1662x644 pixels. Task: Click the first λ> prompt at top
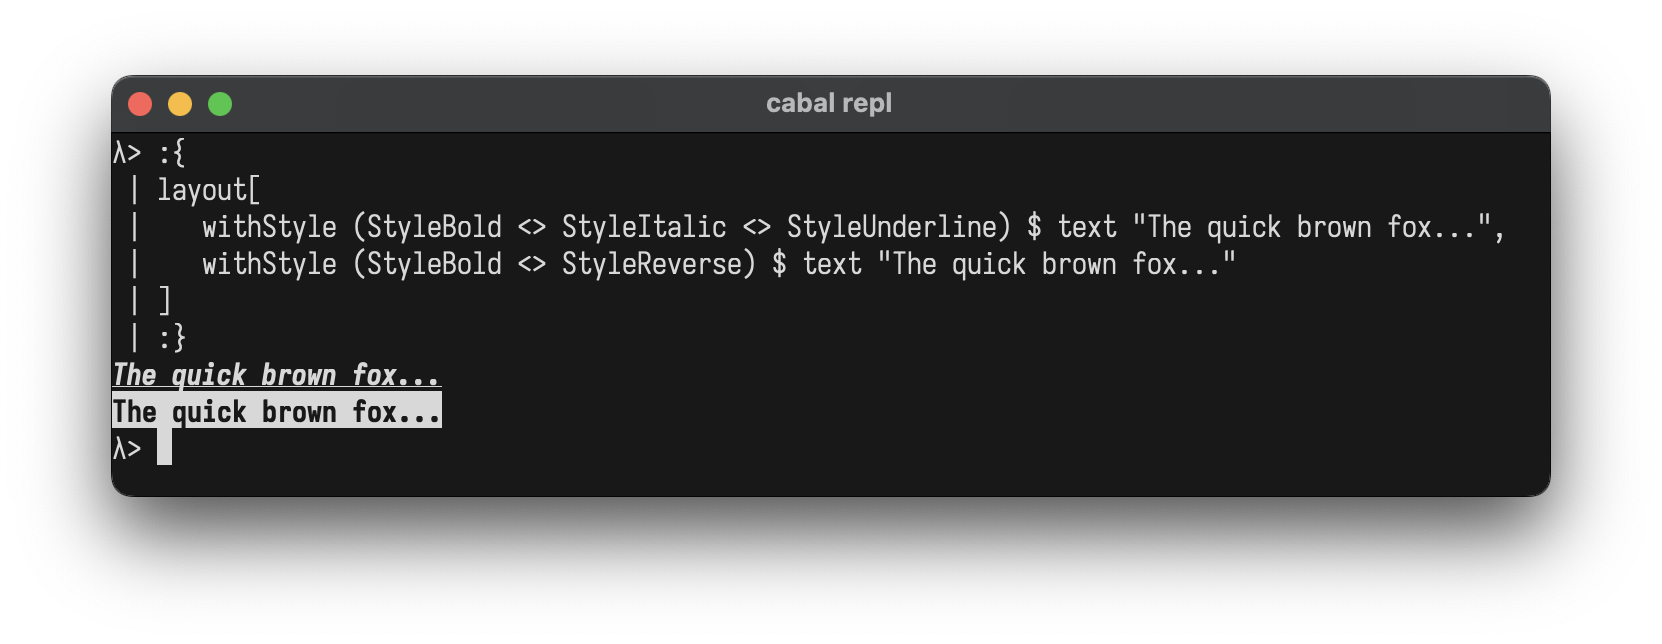click(x=127, y=153)
